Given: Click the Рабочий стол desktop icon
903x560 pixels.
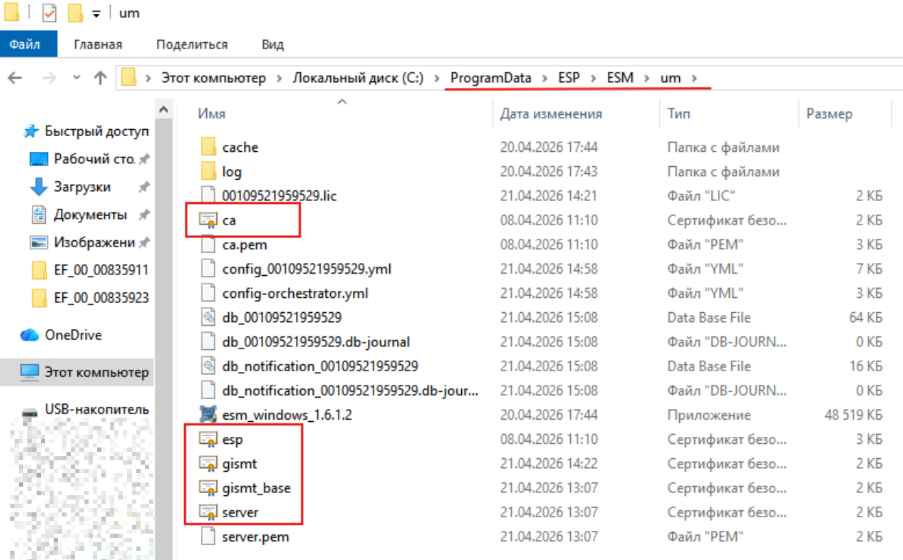Looking at the screenshot, I should click(x=39, y=159).
